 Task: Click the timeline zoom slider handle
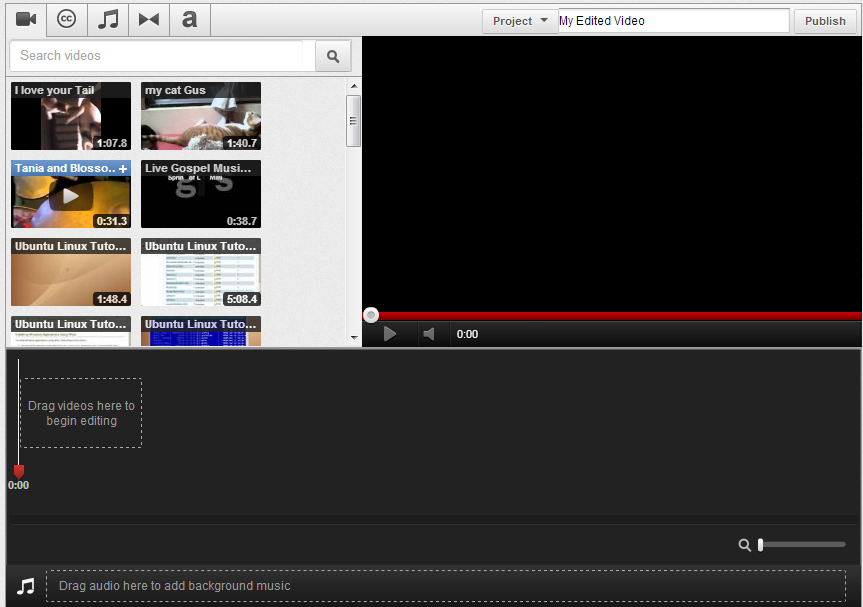pyautogui.click(x=761, y=545)
